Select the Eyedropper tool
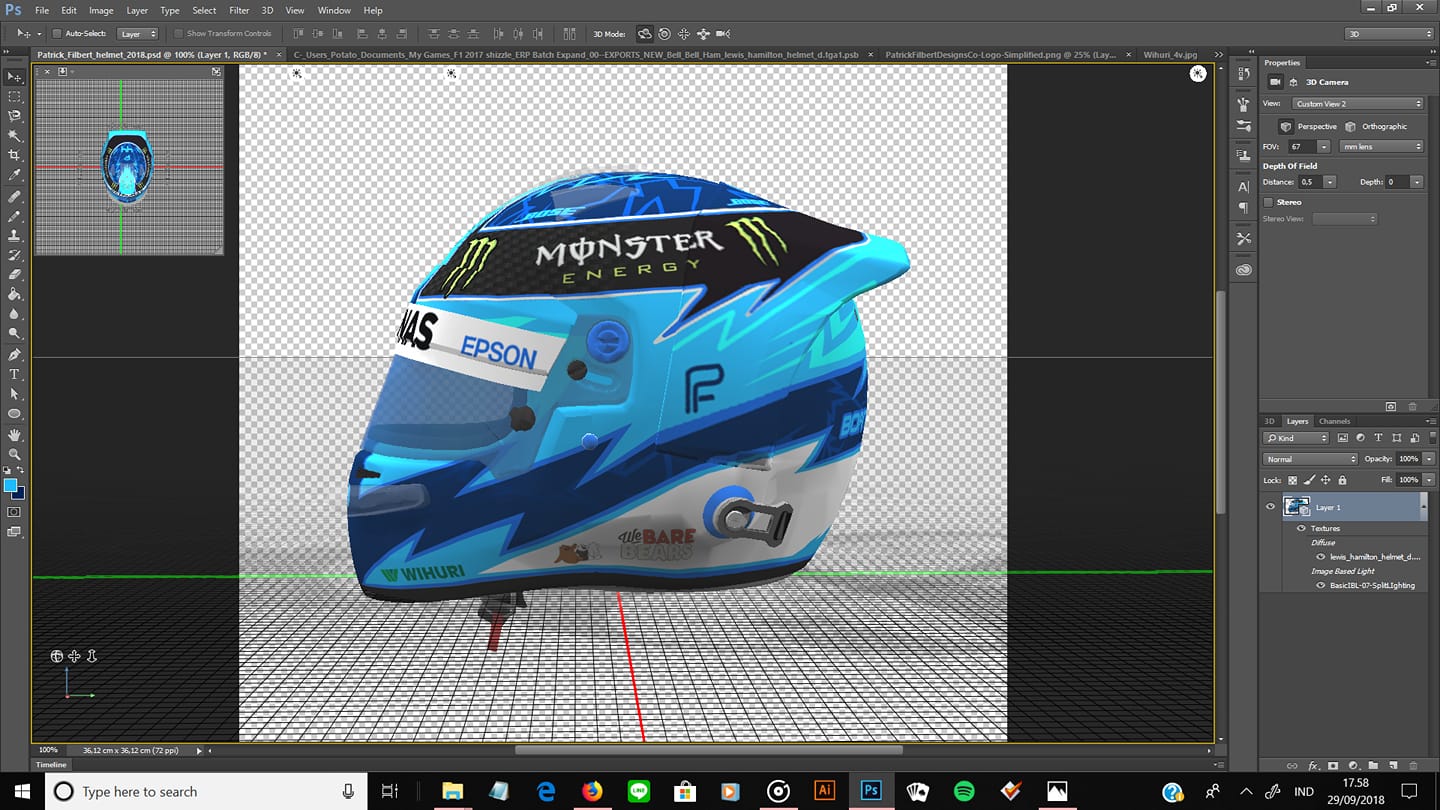 coord(14,176)
